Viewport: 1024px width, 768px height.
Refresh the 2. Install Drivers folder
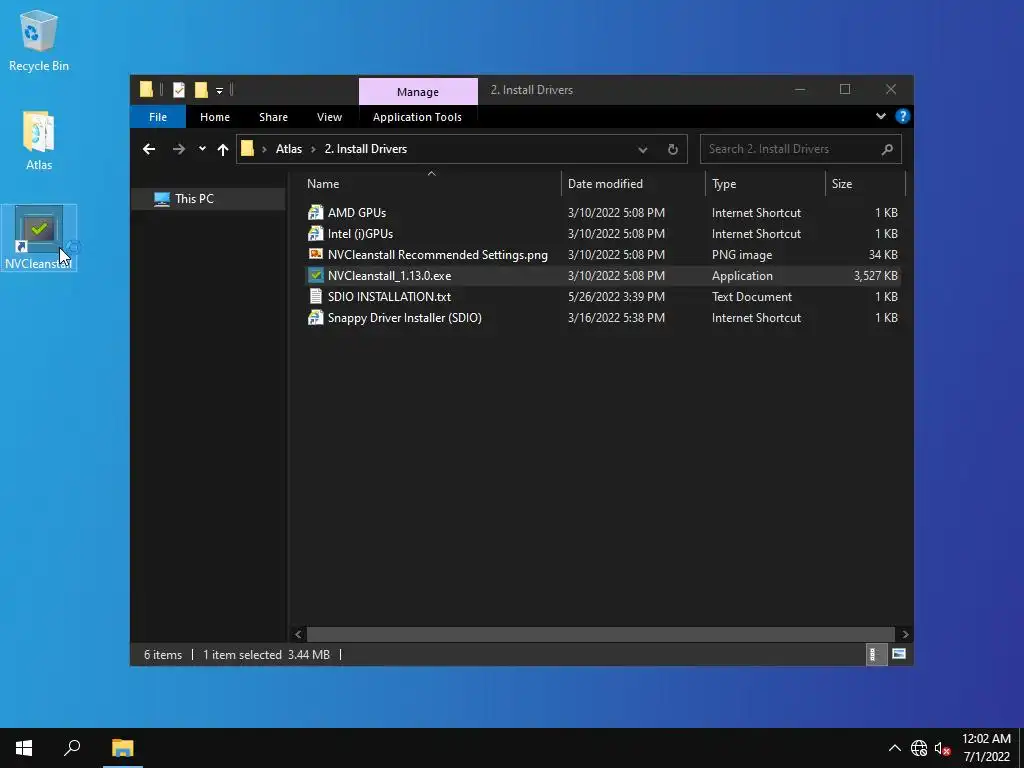pyautogui.click(x=673, y=149)
